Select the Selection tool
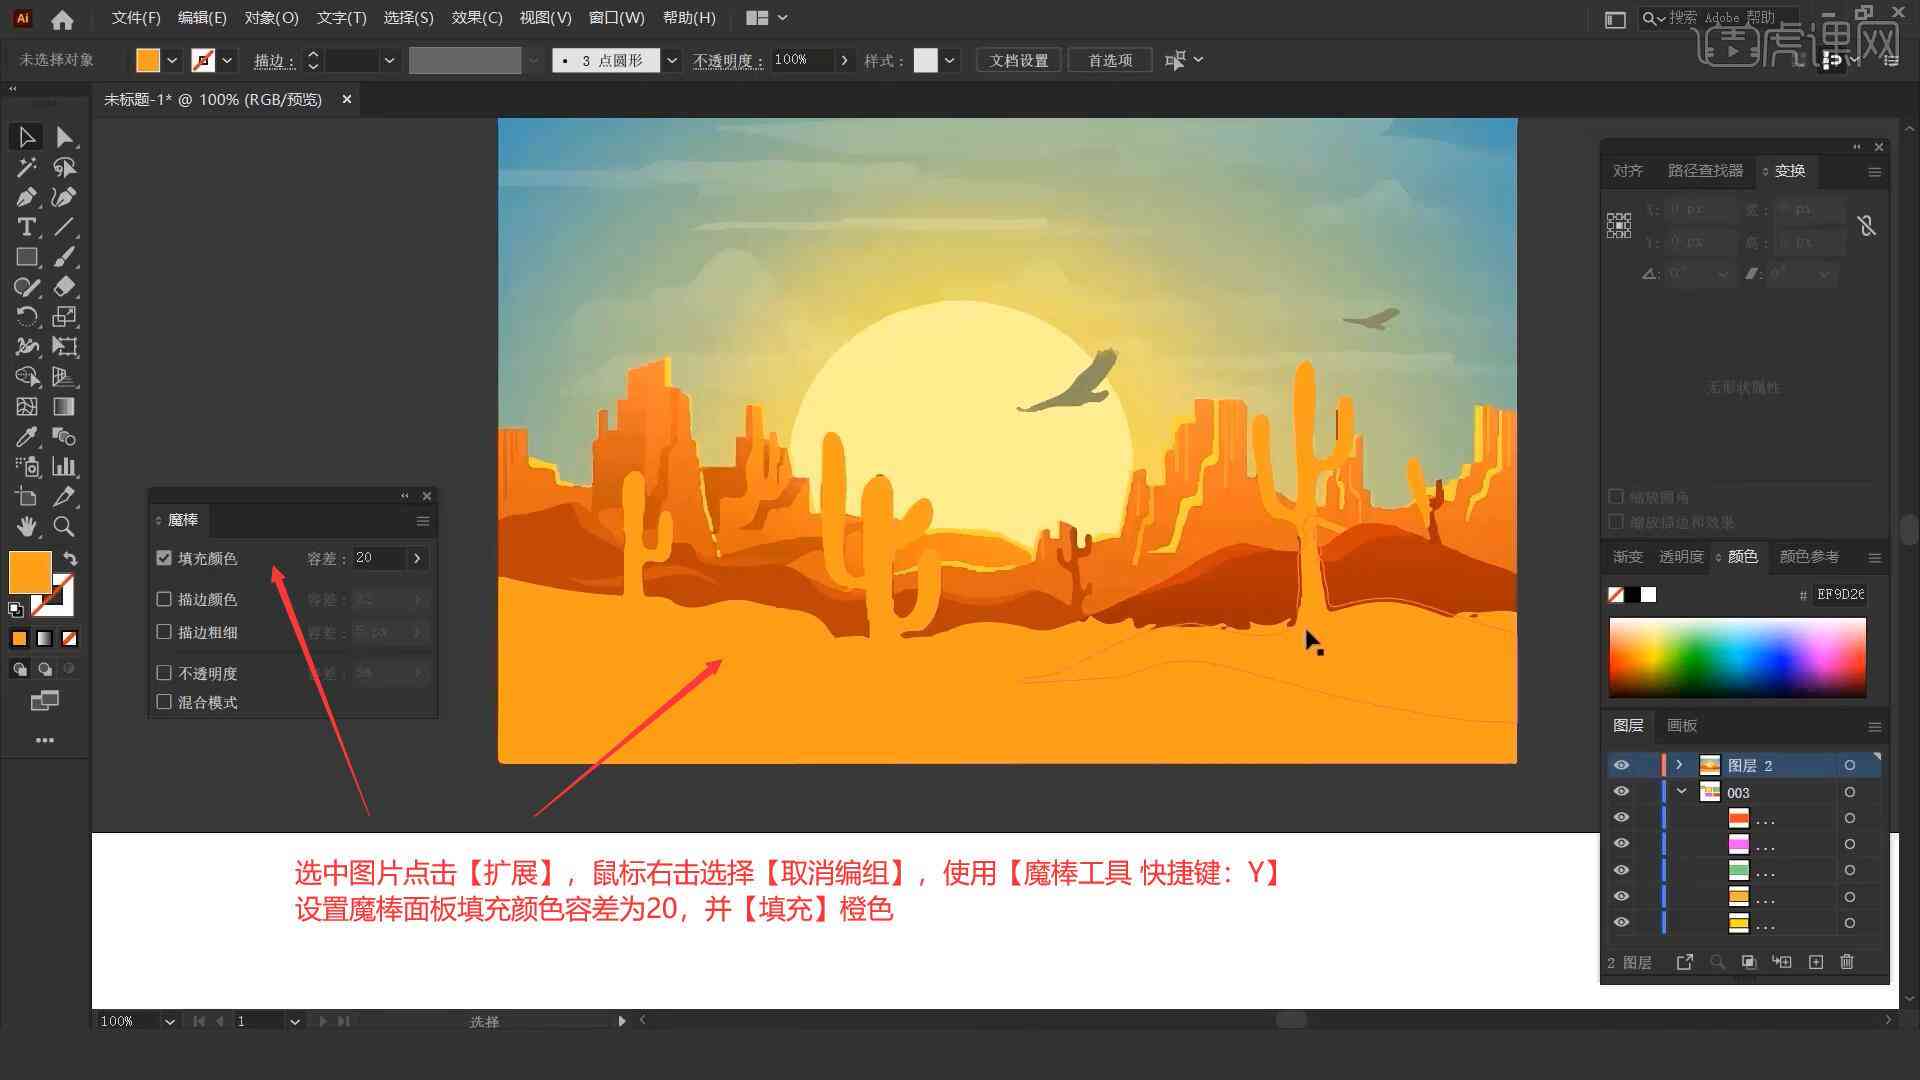Screen dimensions: 1920x1080 (x=25, y=136)
